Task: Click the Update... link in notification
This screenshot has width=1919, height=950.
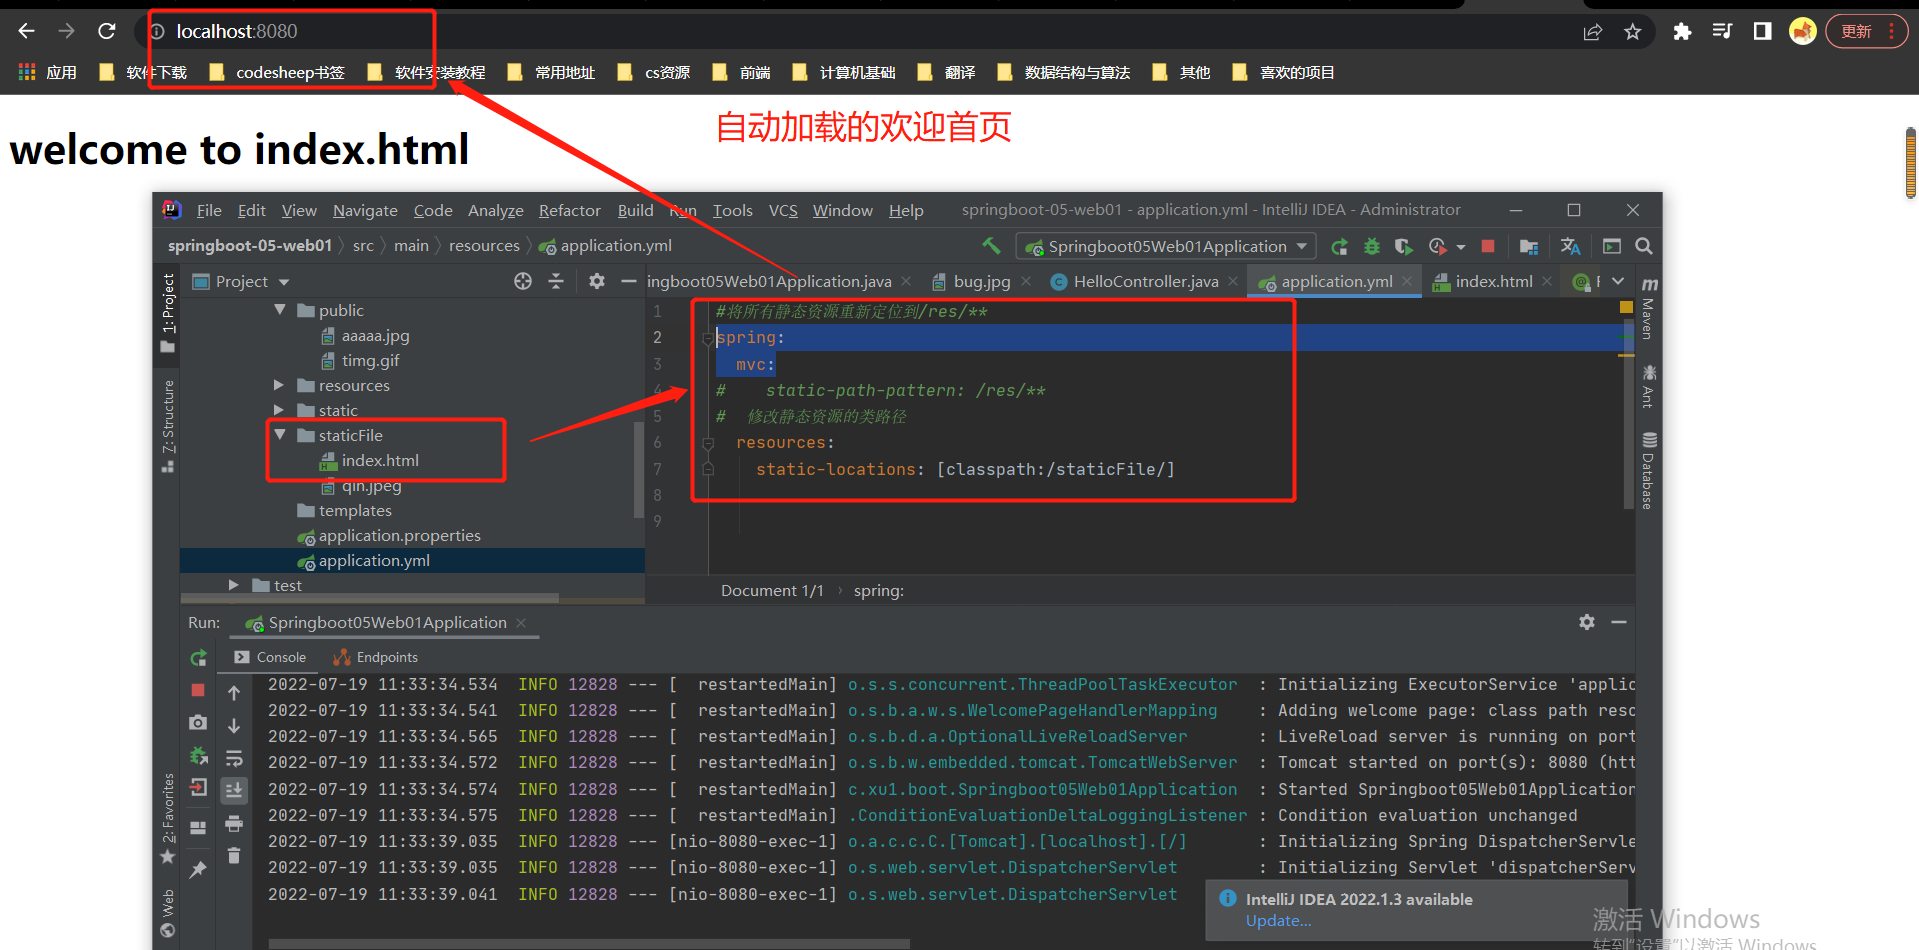Action: pos(1278,921)
